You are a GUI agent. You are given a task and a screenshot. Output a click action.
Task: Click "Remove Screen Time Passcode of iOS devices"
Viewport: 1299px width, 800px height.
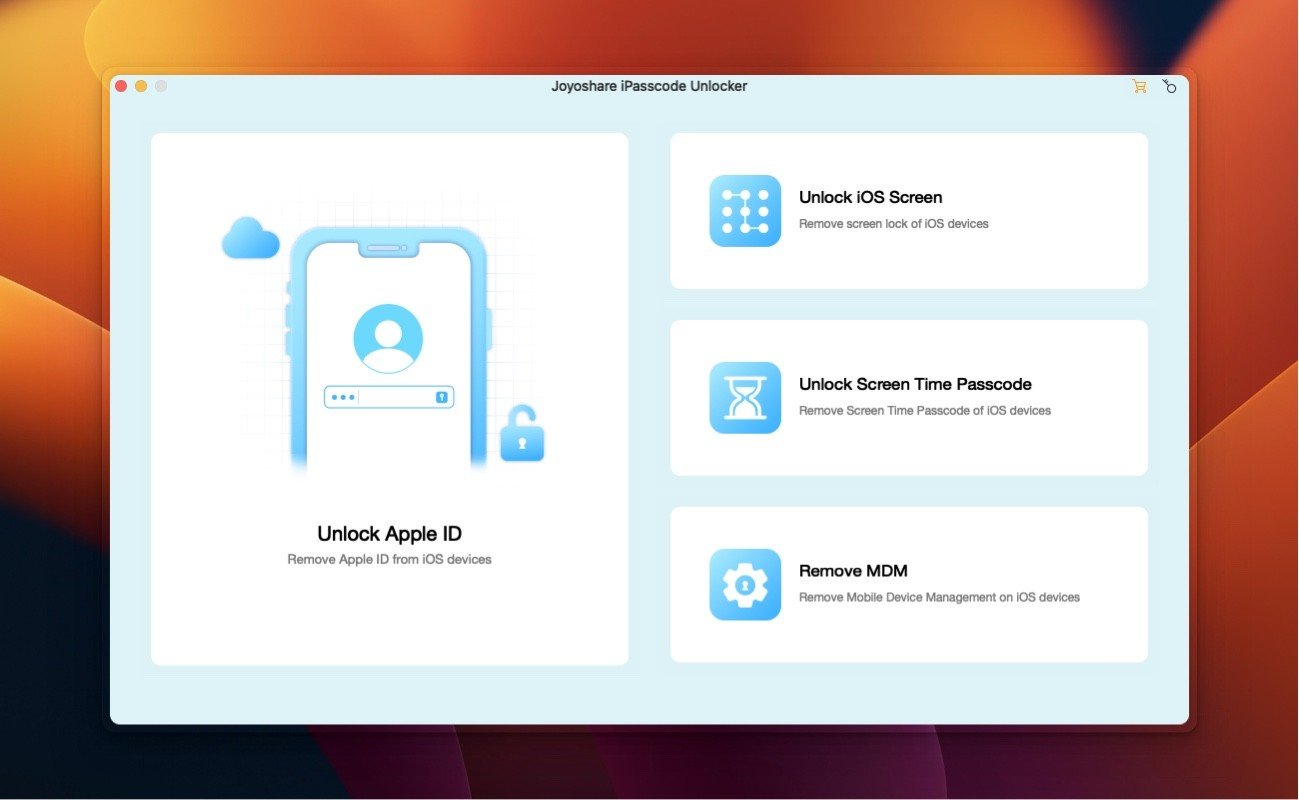925,411
